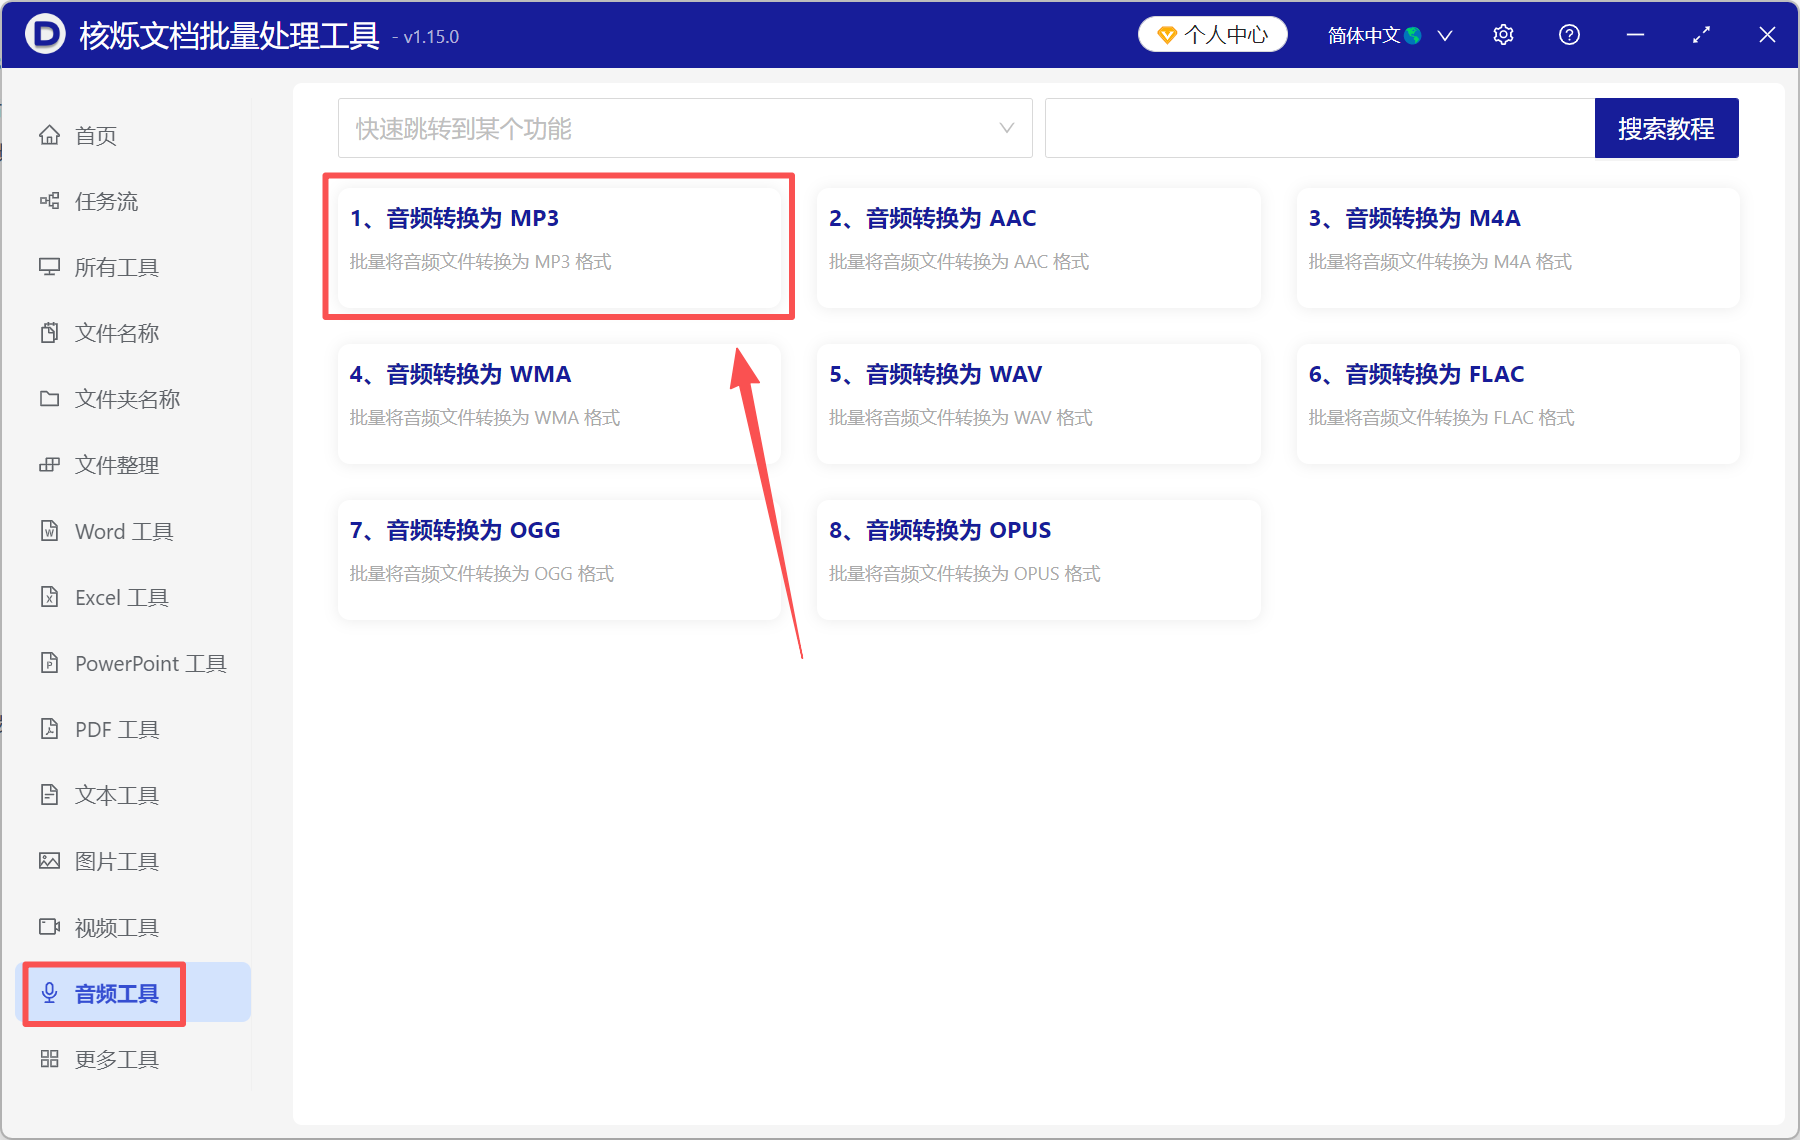This screenshot has width=1800, height=1140.
Task: Open the 音频转换为 FLAC card
Action: coord(1518,403)
